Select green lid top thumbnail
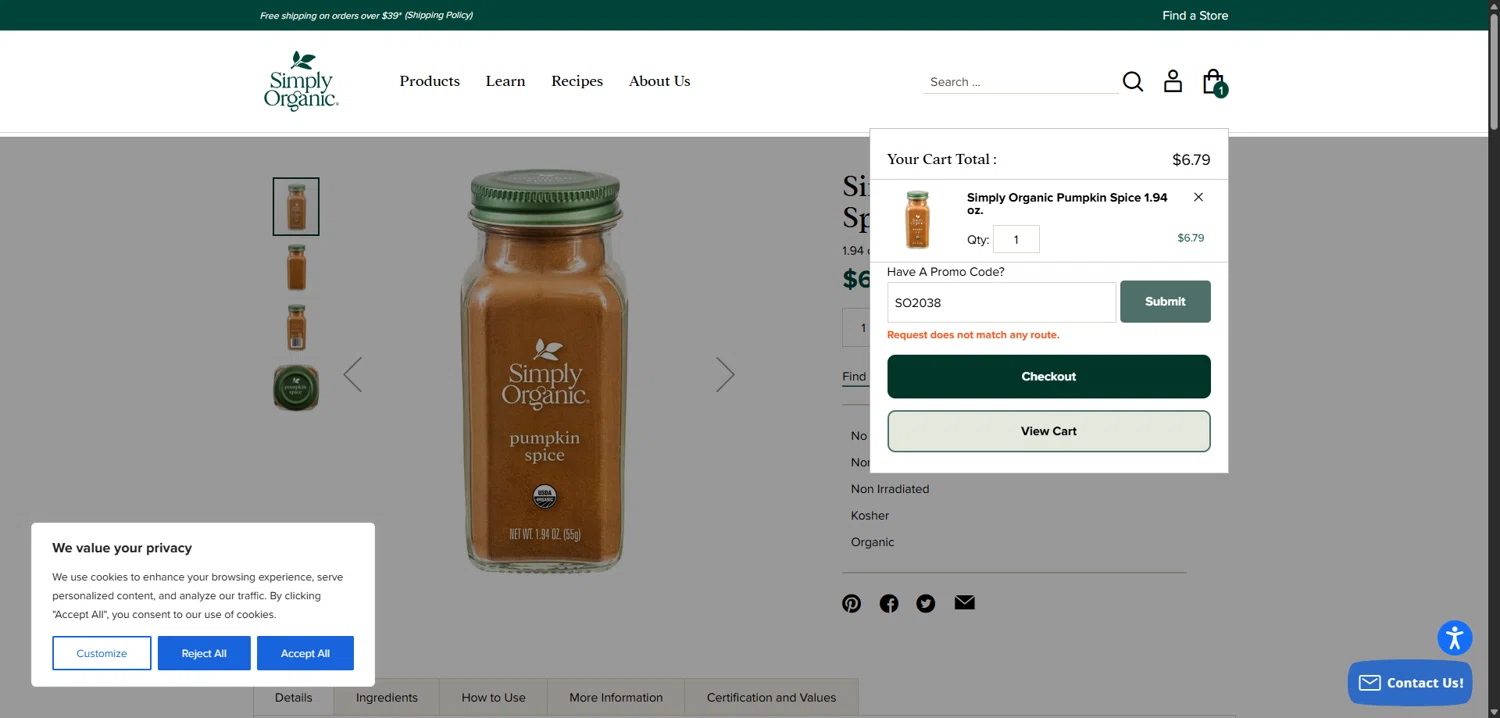Screen dimensions: 1500x718 296,387
